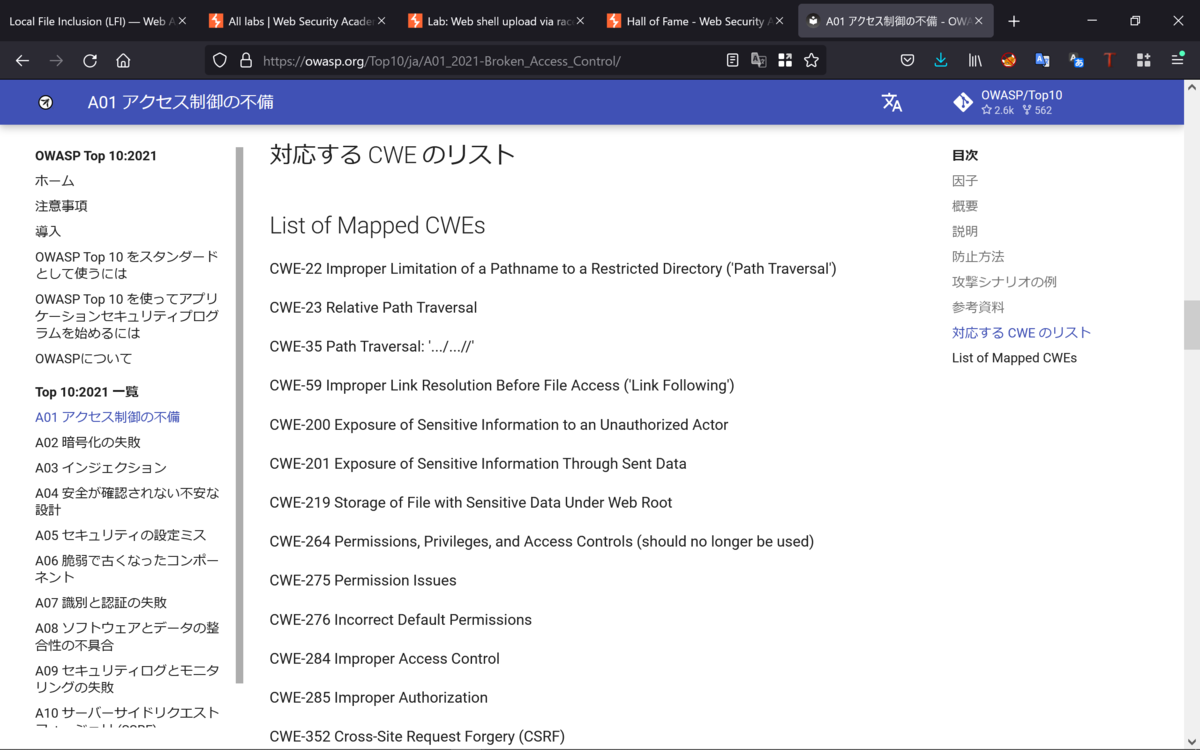Click the CWE-352 Cross-Site Request Forgery entry
This screenshot has height=750, width=1200.
pyautogui.click(x=417, y=737)
